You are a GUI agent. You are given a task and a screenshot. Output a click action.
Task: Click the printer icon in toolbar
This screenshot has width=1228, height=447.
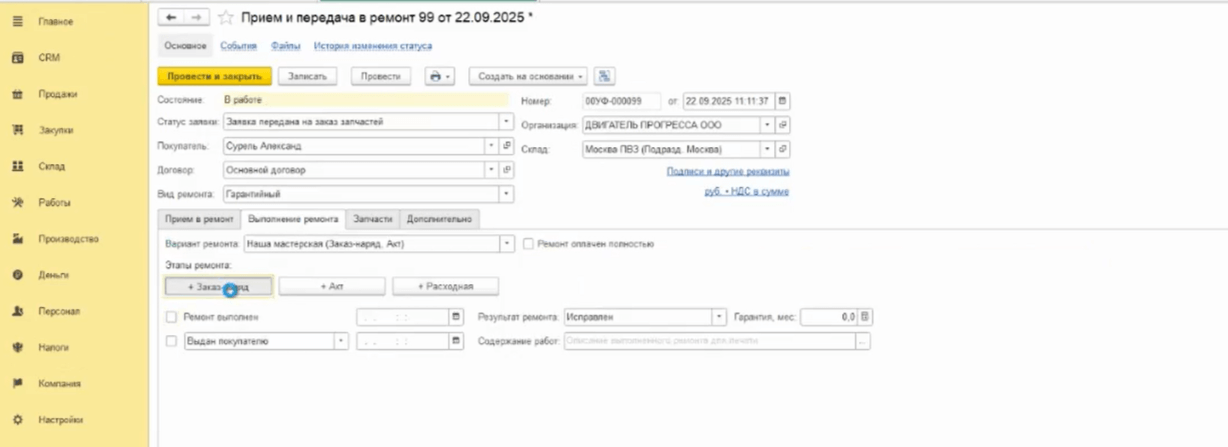click(x=434, y=76)
